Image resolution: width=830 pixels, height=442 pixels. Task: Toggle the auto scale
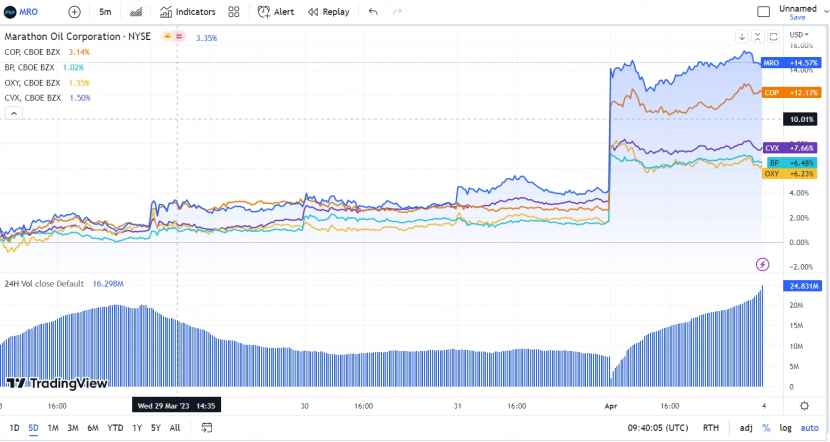[809, 428]
